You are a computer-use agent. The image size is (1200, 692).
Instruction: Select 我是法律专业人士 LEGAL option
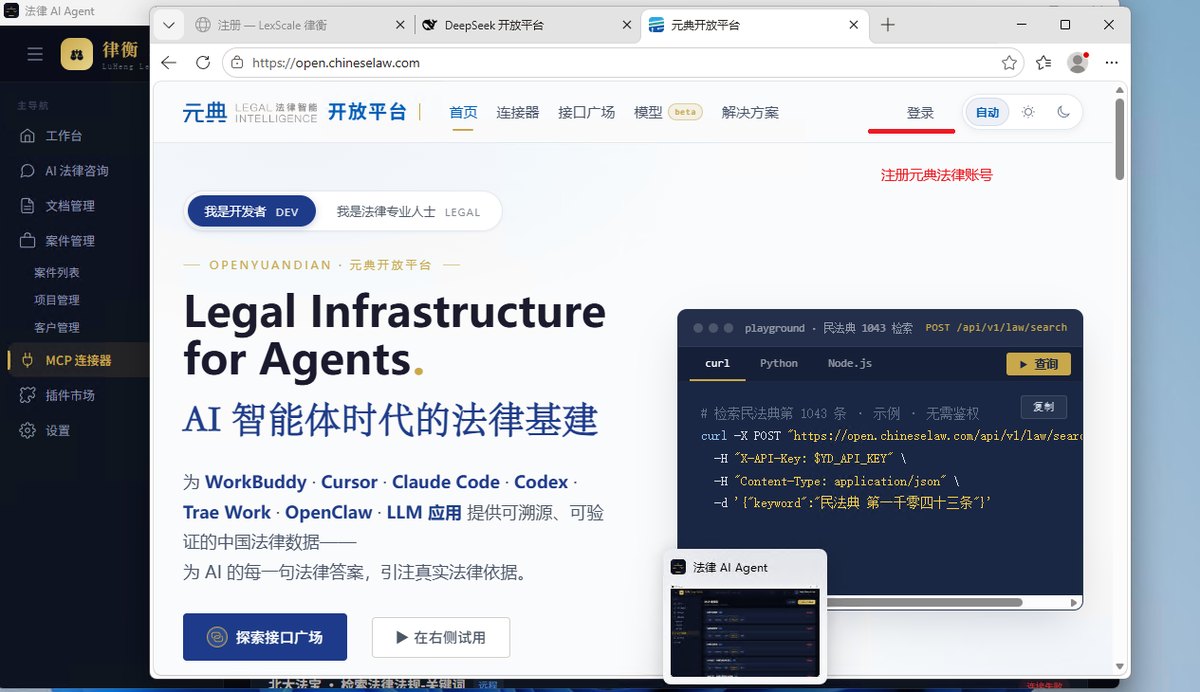(x=408, y=212)
